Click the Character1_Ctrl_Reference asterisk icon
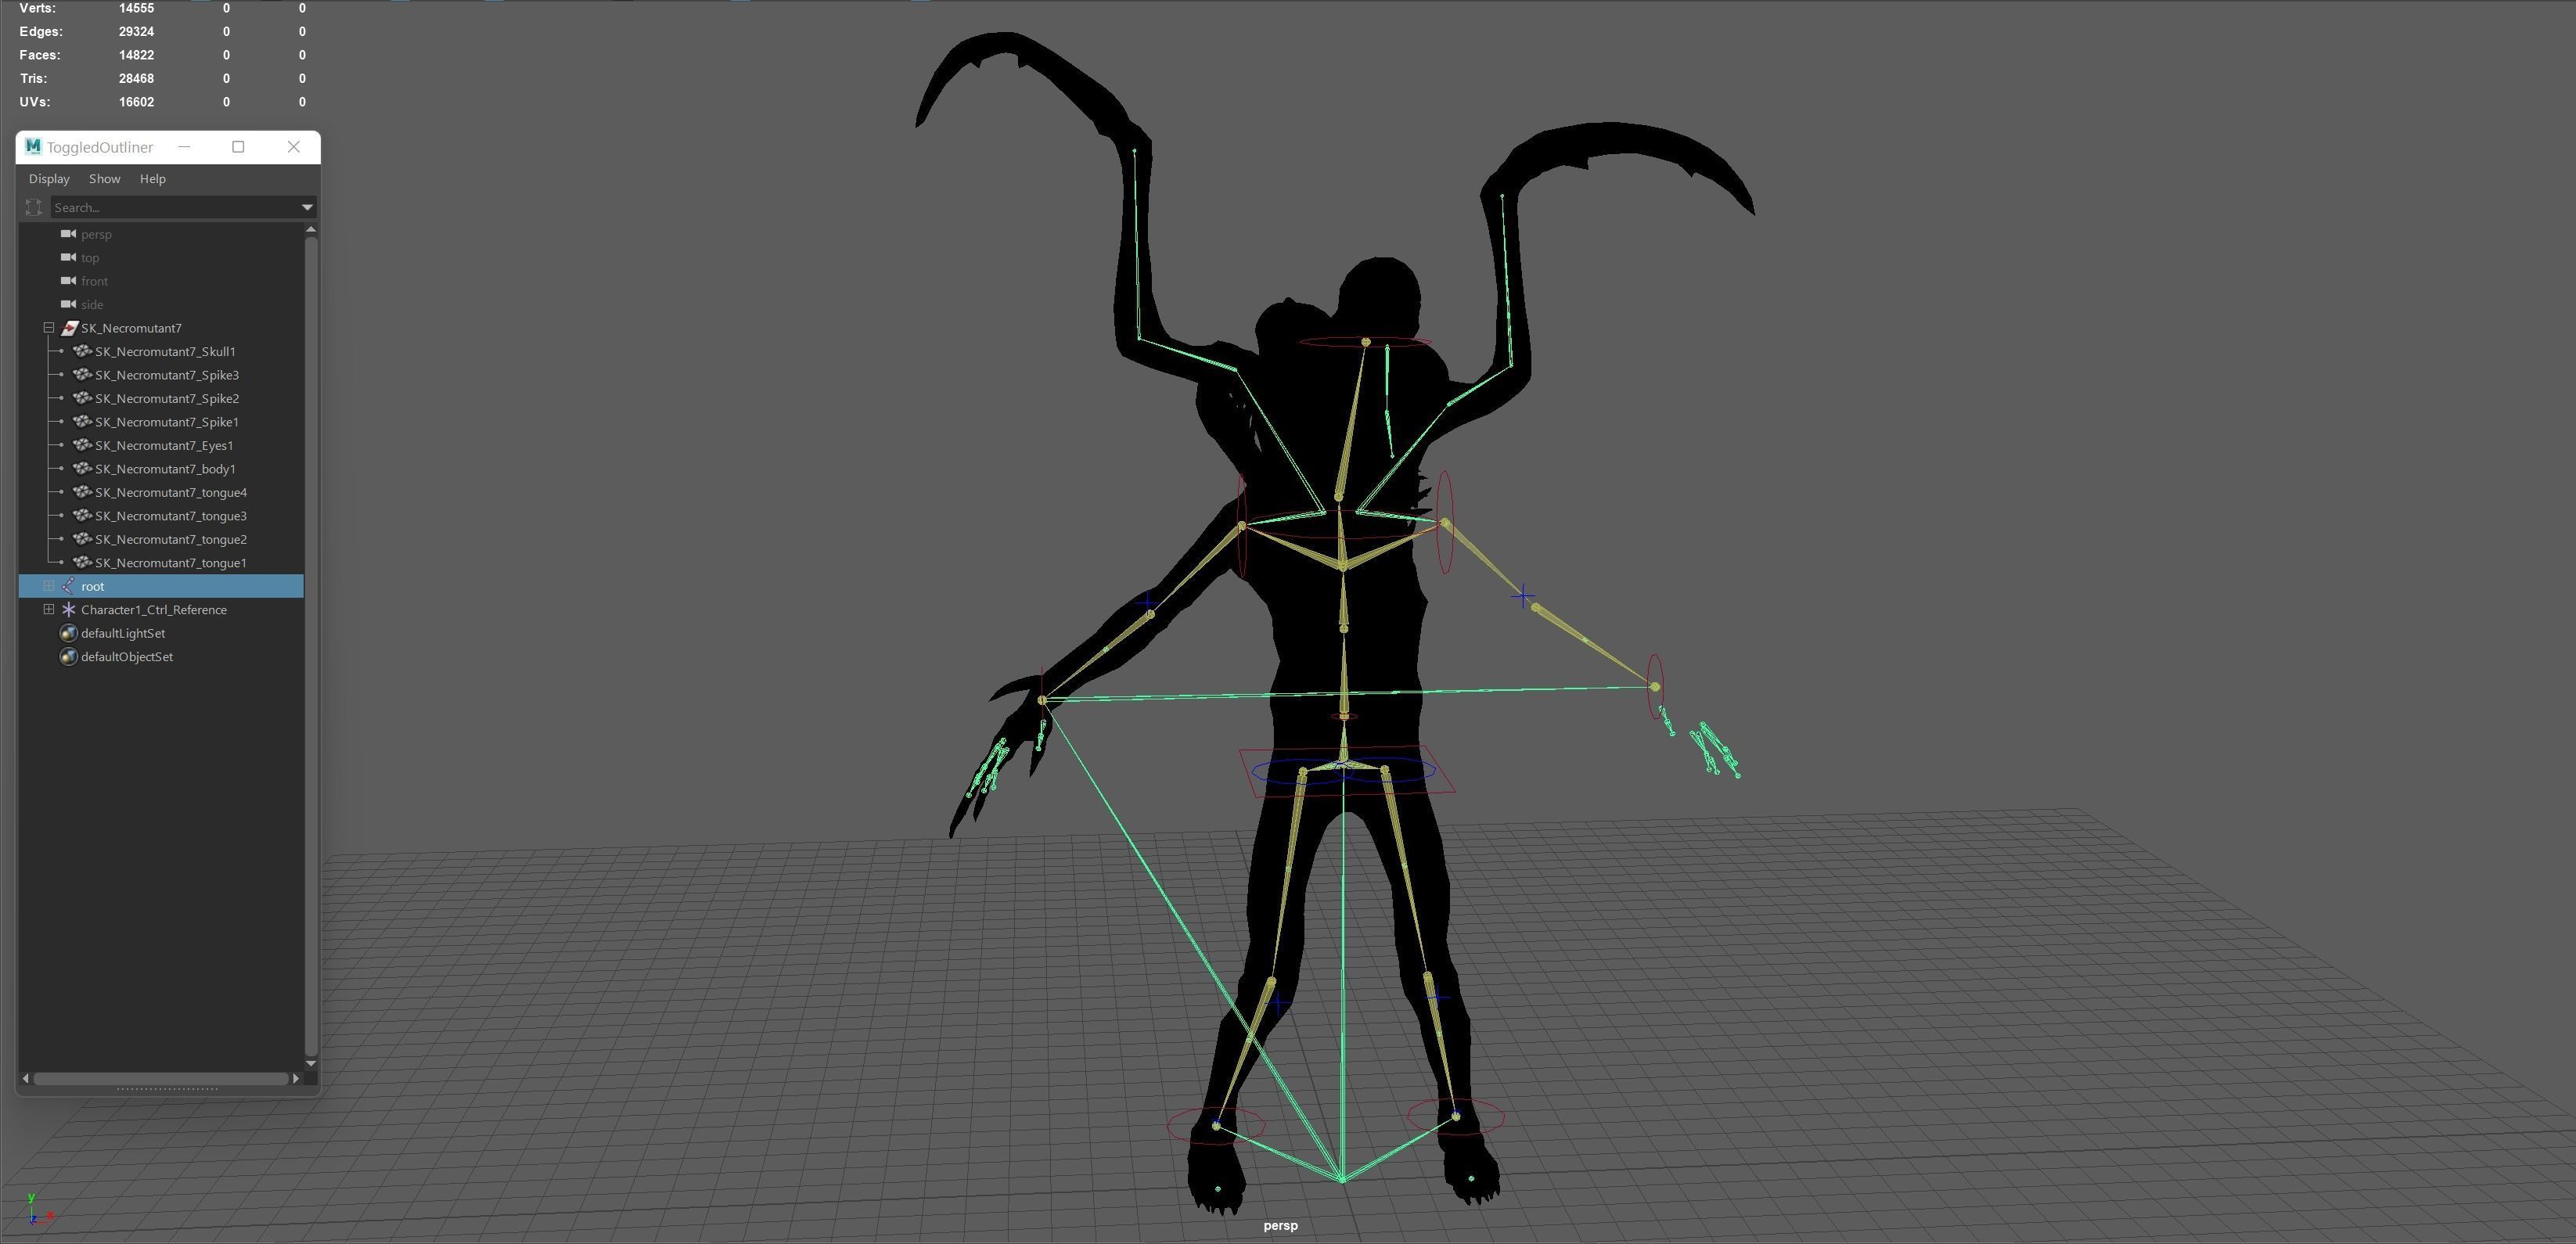The width and height of the screenshot is (2576, 1244). 68,610
